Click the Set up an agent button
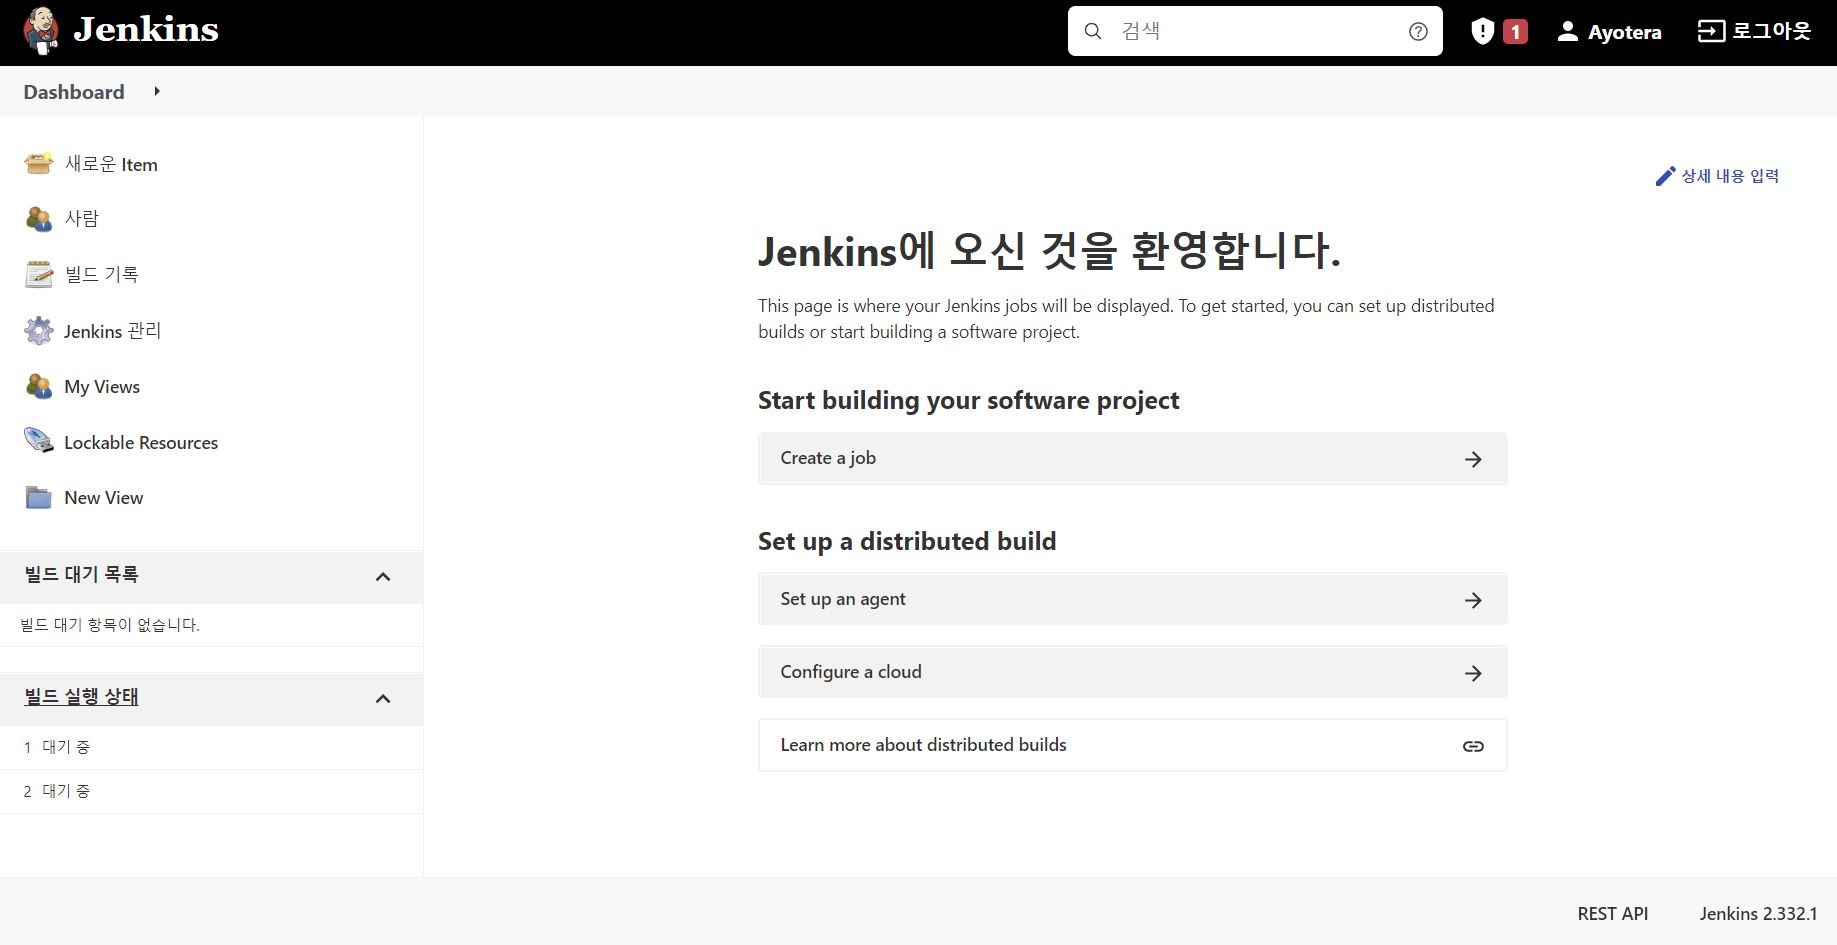The width and height of the screenshot is (1837, 945). click(x=1132, y=599)
